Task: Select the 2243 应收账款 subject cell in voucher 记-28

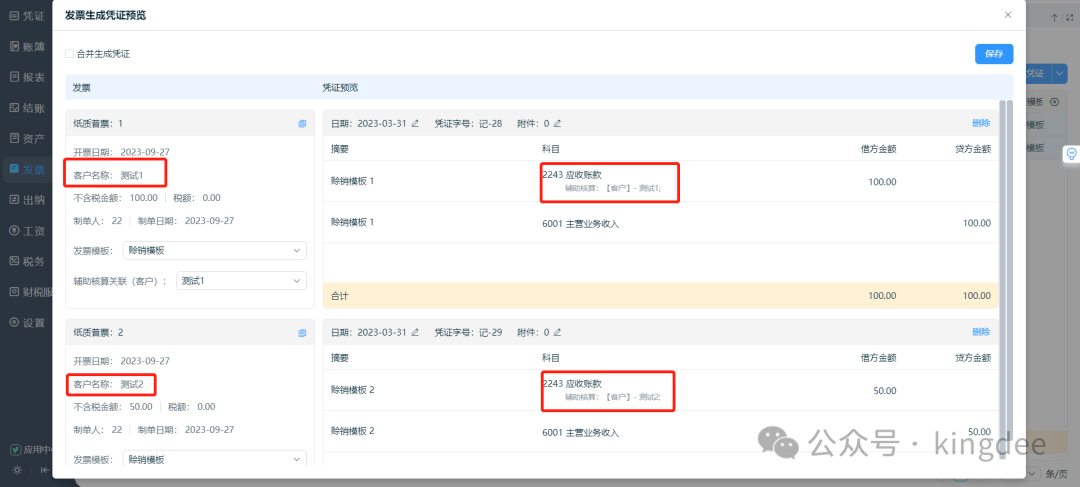Action: [x=610, y=182]
